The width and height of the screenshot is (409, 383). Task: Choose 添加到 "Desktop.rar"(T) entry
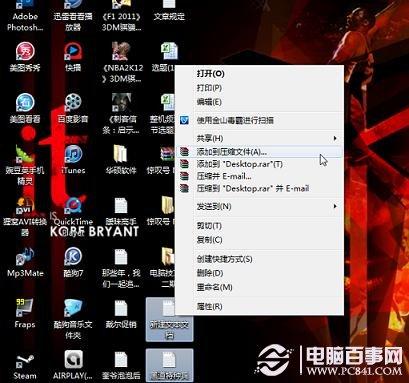coord(259,164)
